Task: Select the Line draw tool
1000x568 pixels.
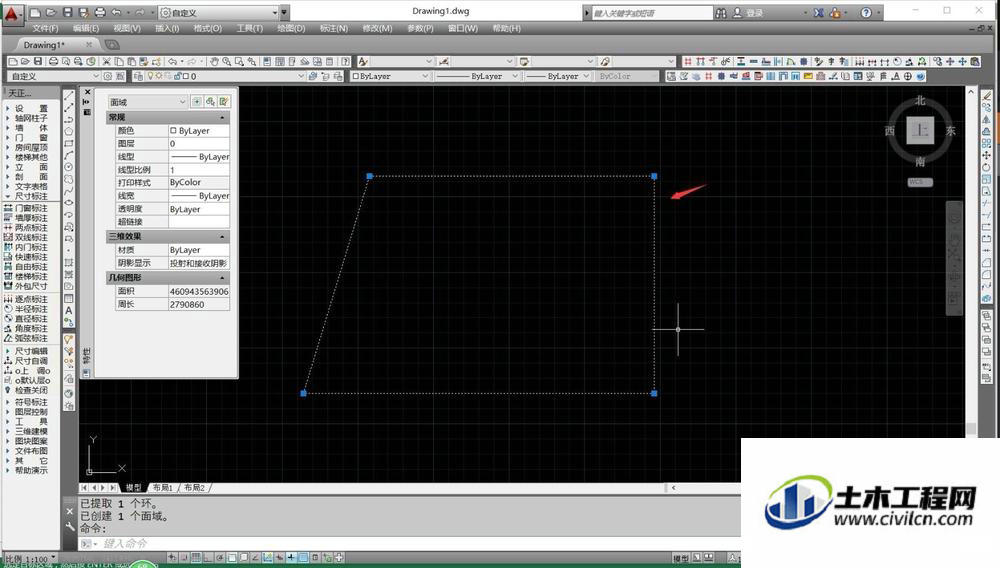Action: [69, 96]
